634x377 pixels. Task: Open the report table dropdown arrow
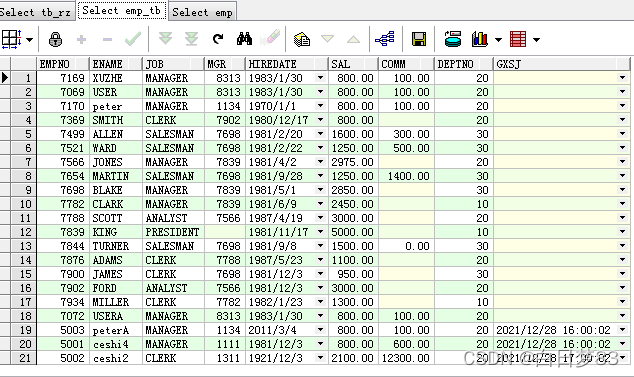coord(537,40)
